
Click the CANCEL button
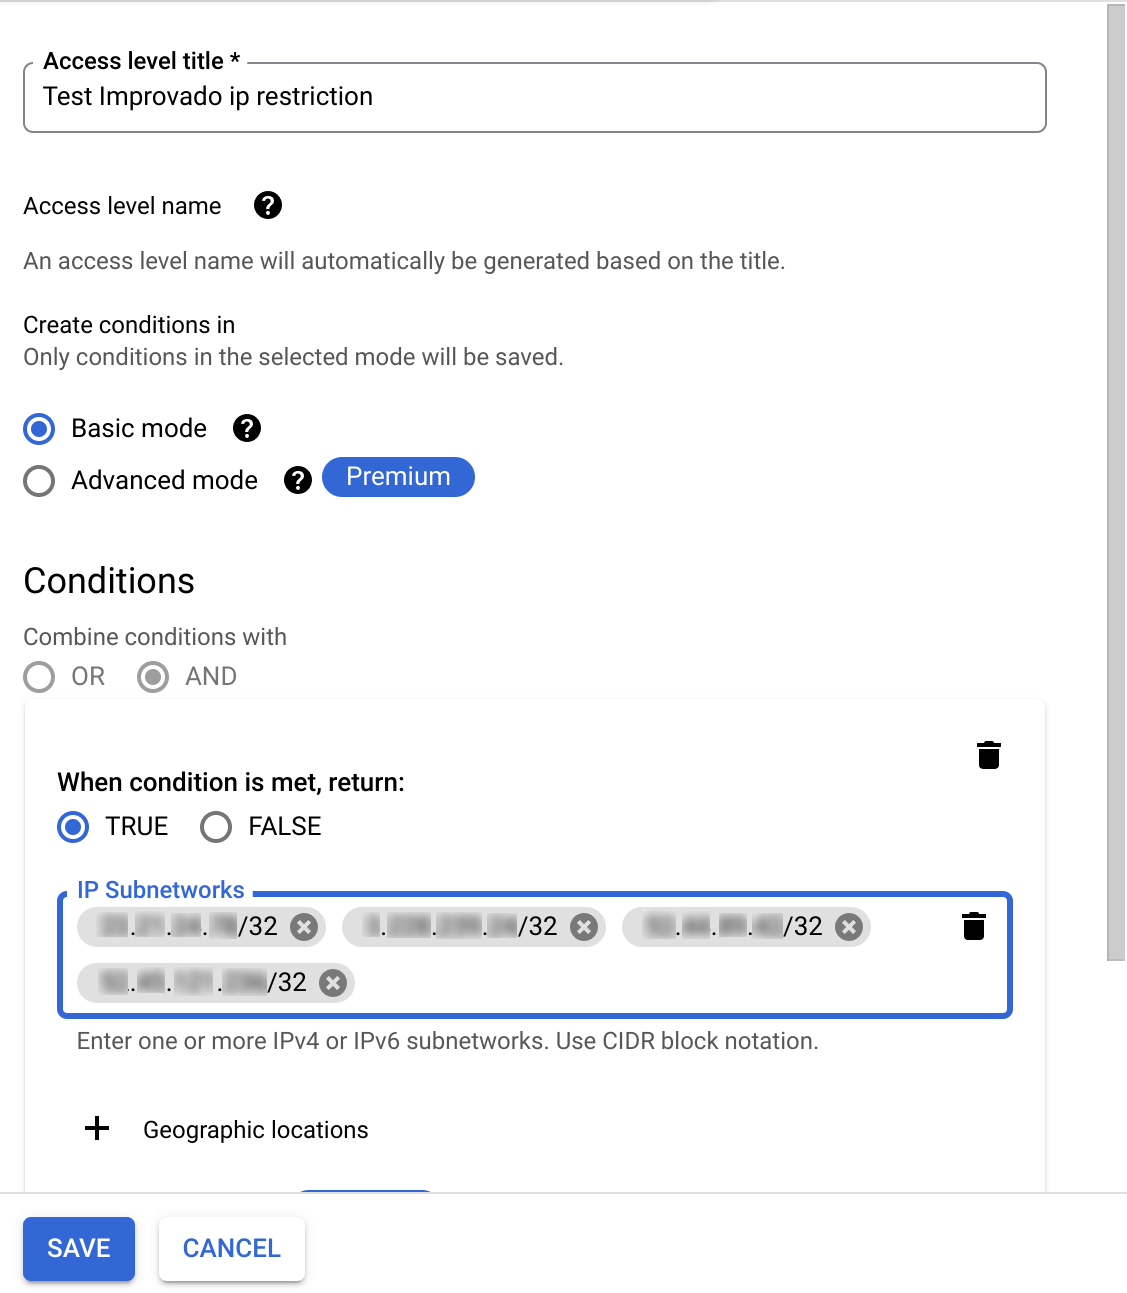pyautogui.click(x=231, y=1248)
